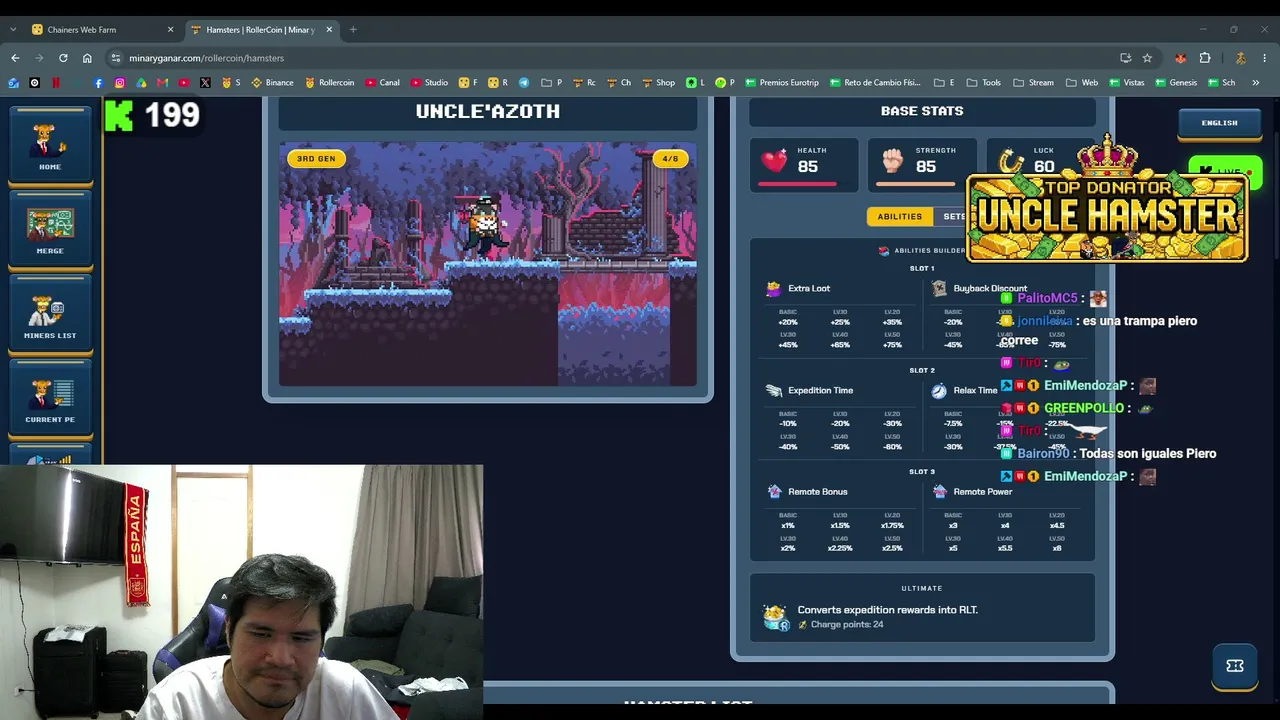Open the Canal YouTube bookmark
Screen dimensions: 1280x720
point(383,83)
